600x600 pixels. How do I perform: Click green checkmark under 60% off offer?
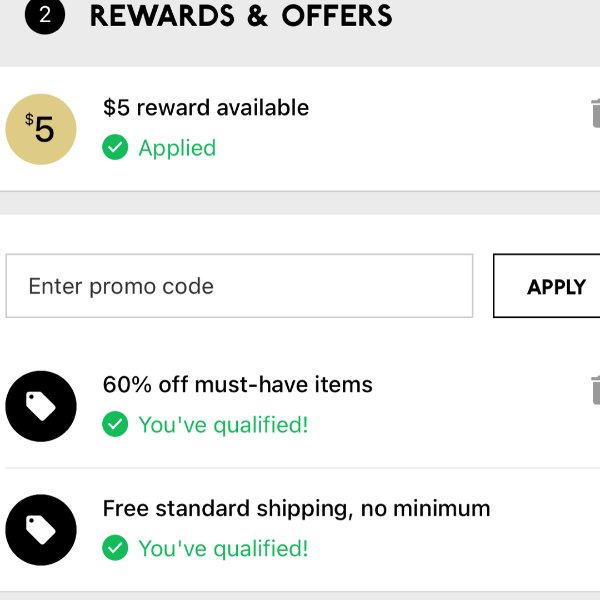[x=115, y=424]
